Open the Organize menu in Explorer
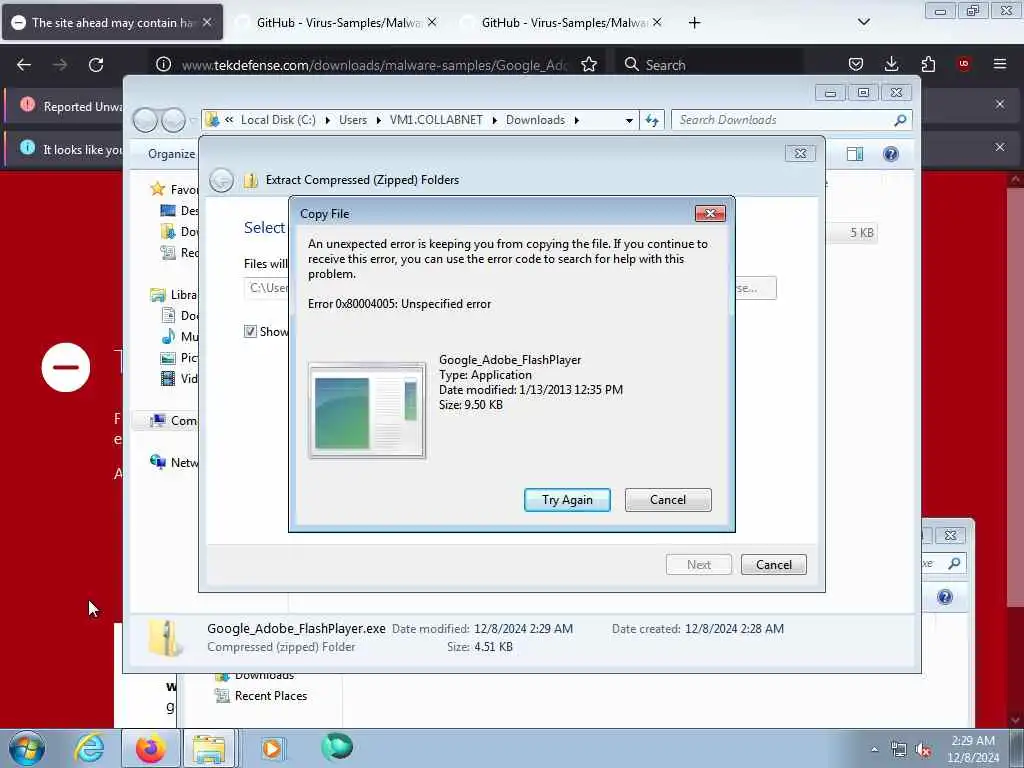Image resolution: width=1024 pixels, height=768 pixels. tap(171, 154)
